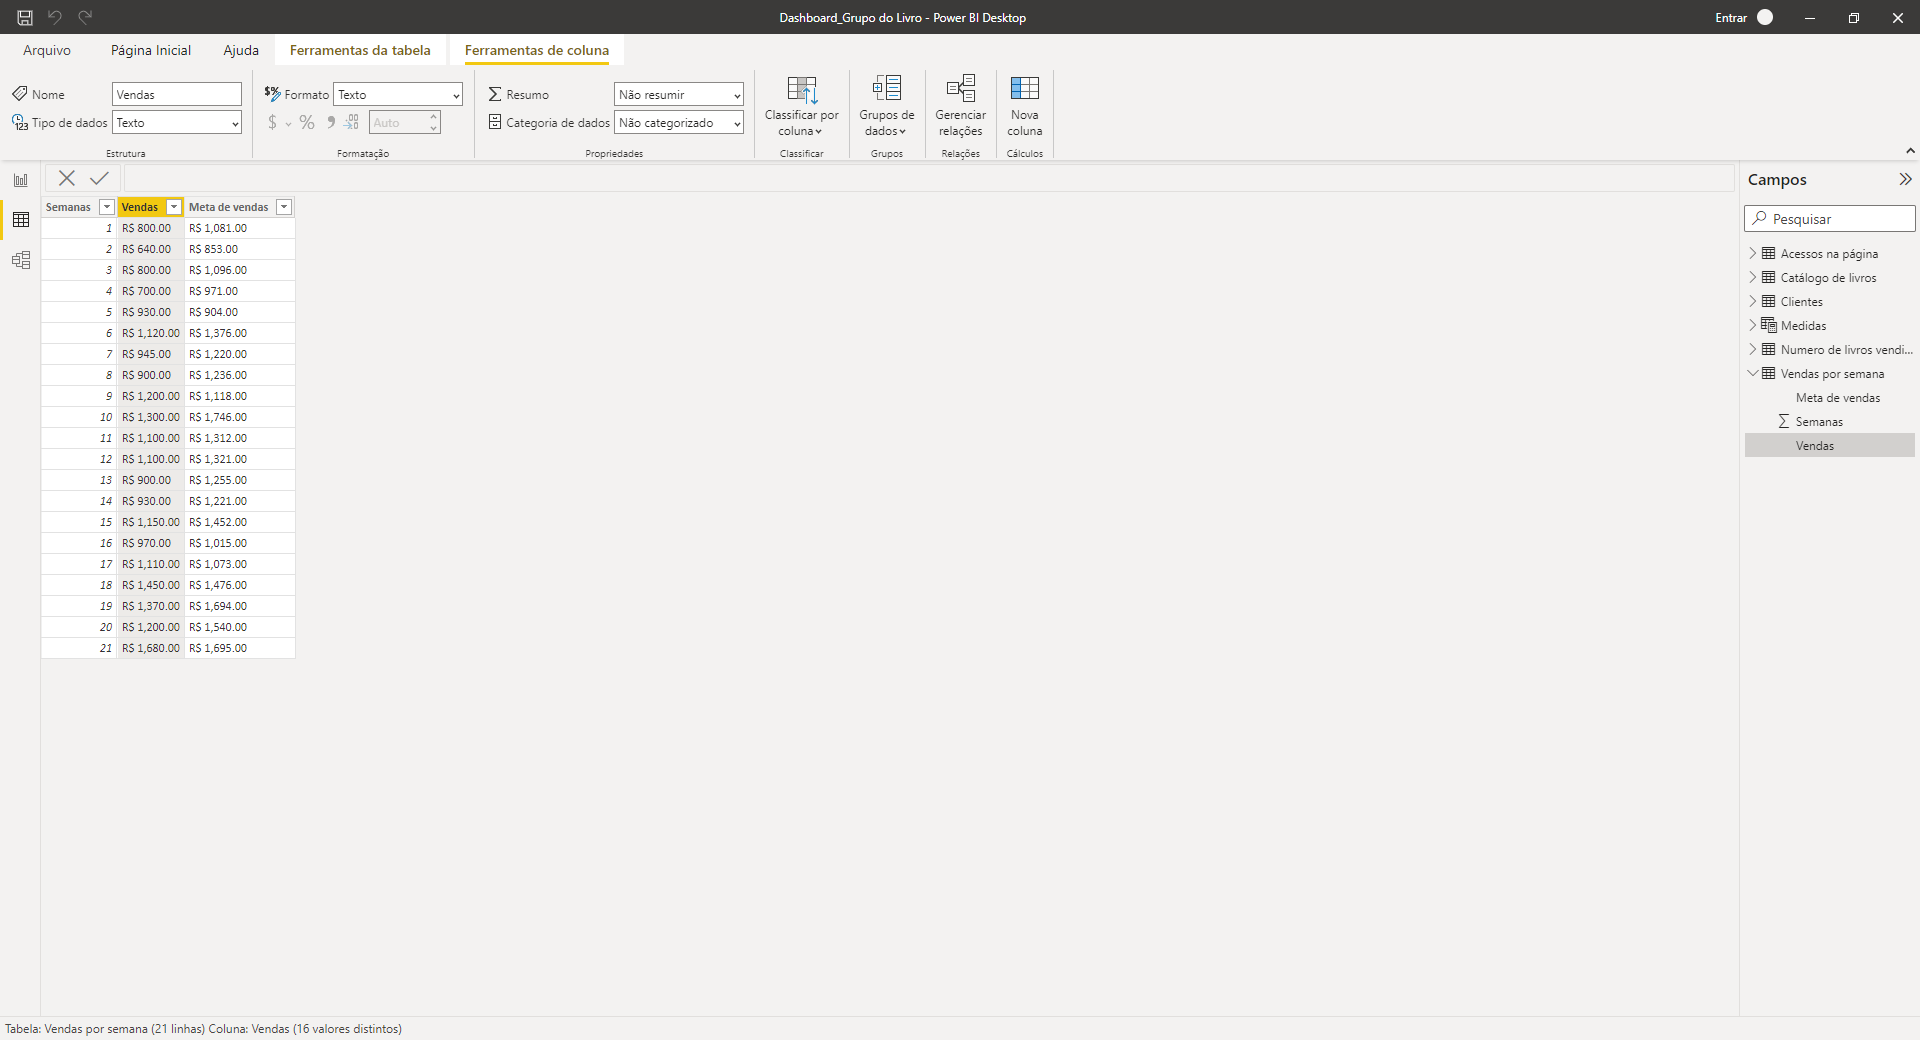Increase decimal places stepper up arrow
Viewport: 1920px width, 1040px height.
point(434,117)
